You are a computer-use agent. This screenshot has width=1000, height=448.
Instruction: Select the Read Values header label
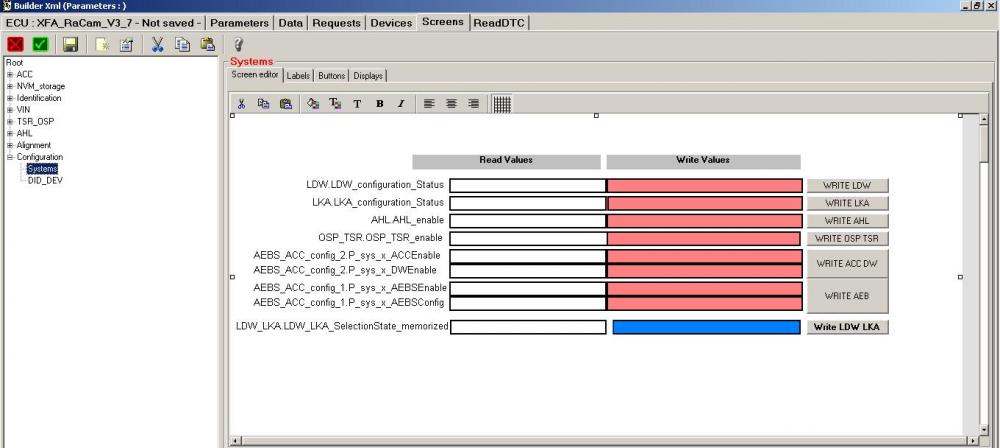506,161
